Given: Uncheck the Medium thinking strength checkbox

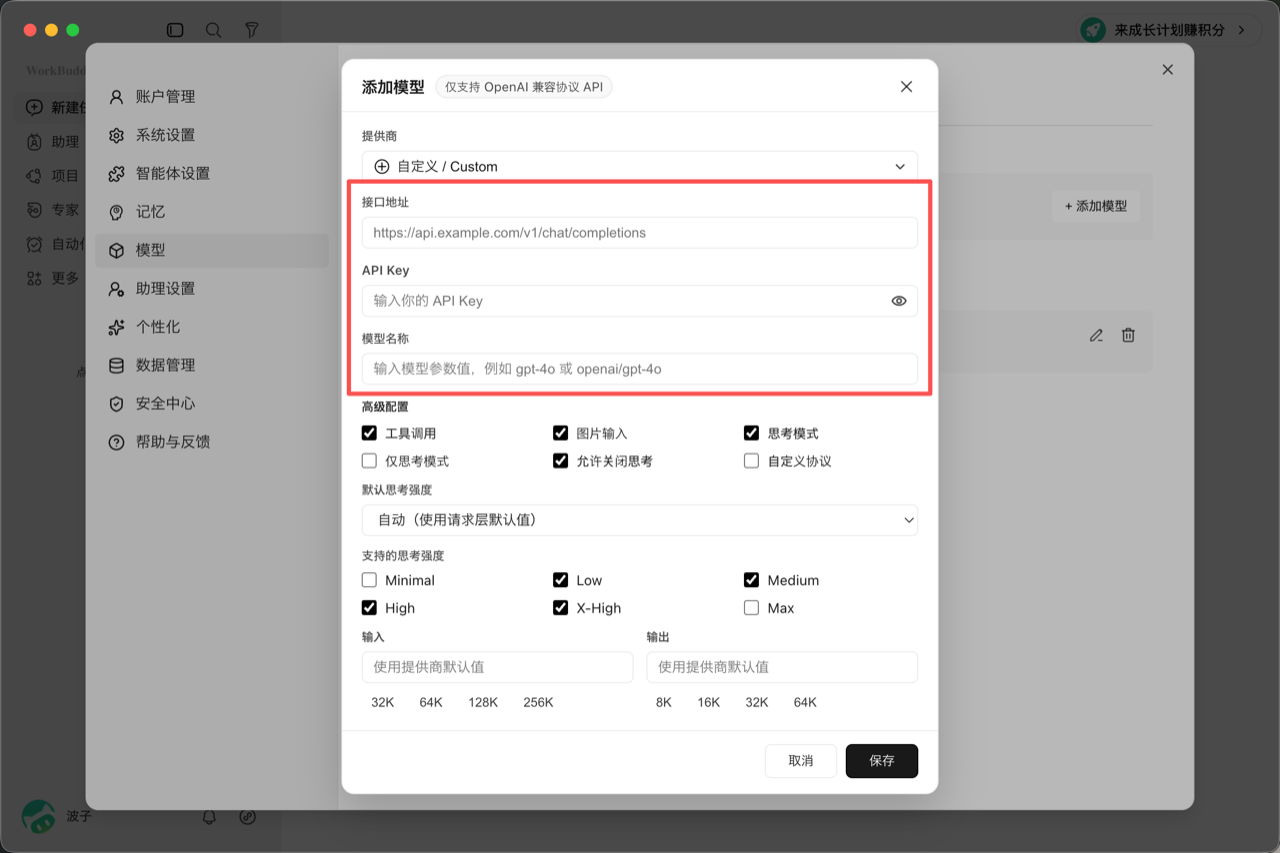Looking at the screenshot, I should point(751,580).
